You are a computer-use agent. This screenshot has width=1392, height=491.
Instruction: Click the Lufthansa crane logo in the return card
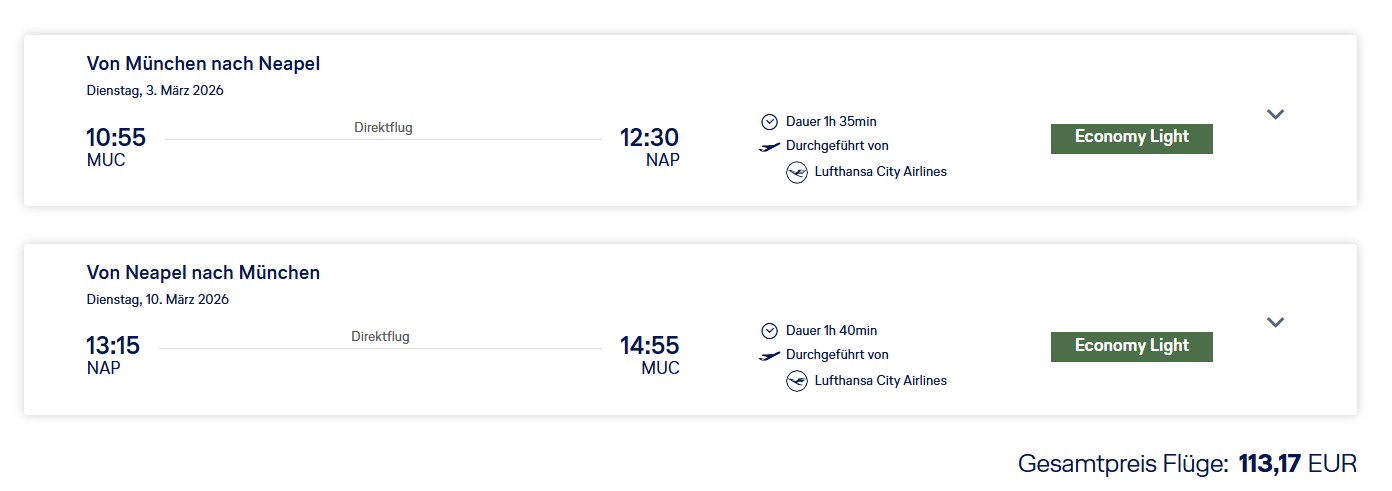797,381
